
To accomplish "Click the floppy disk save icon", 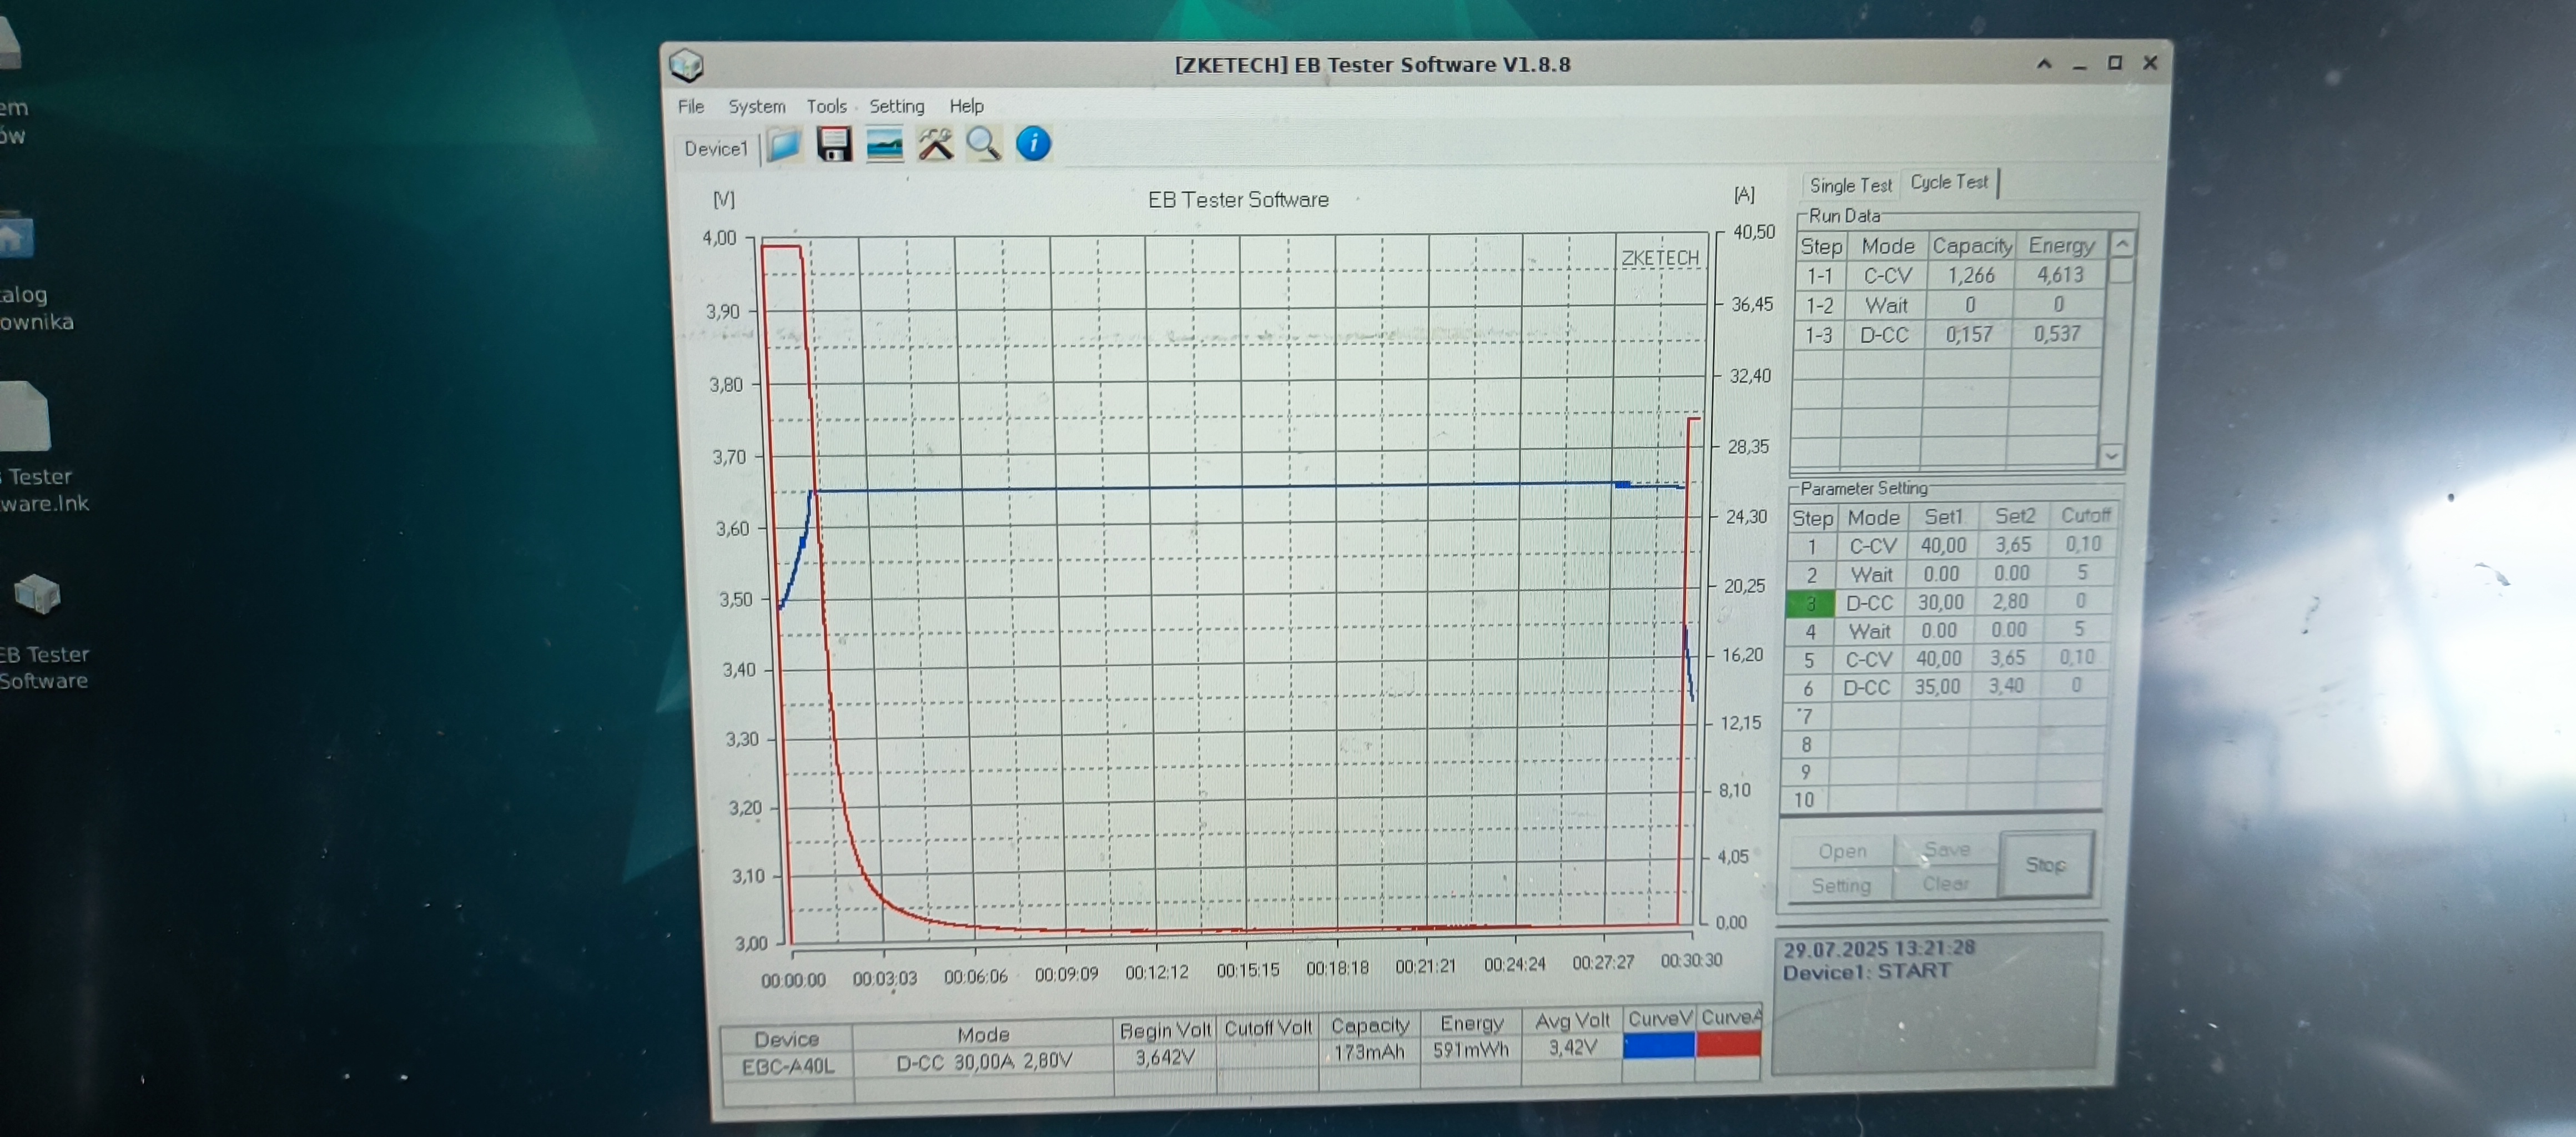I will (x=834, y=145).
